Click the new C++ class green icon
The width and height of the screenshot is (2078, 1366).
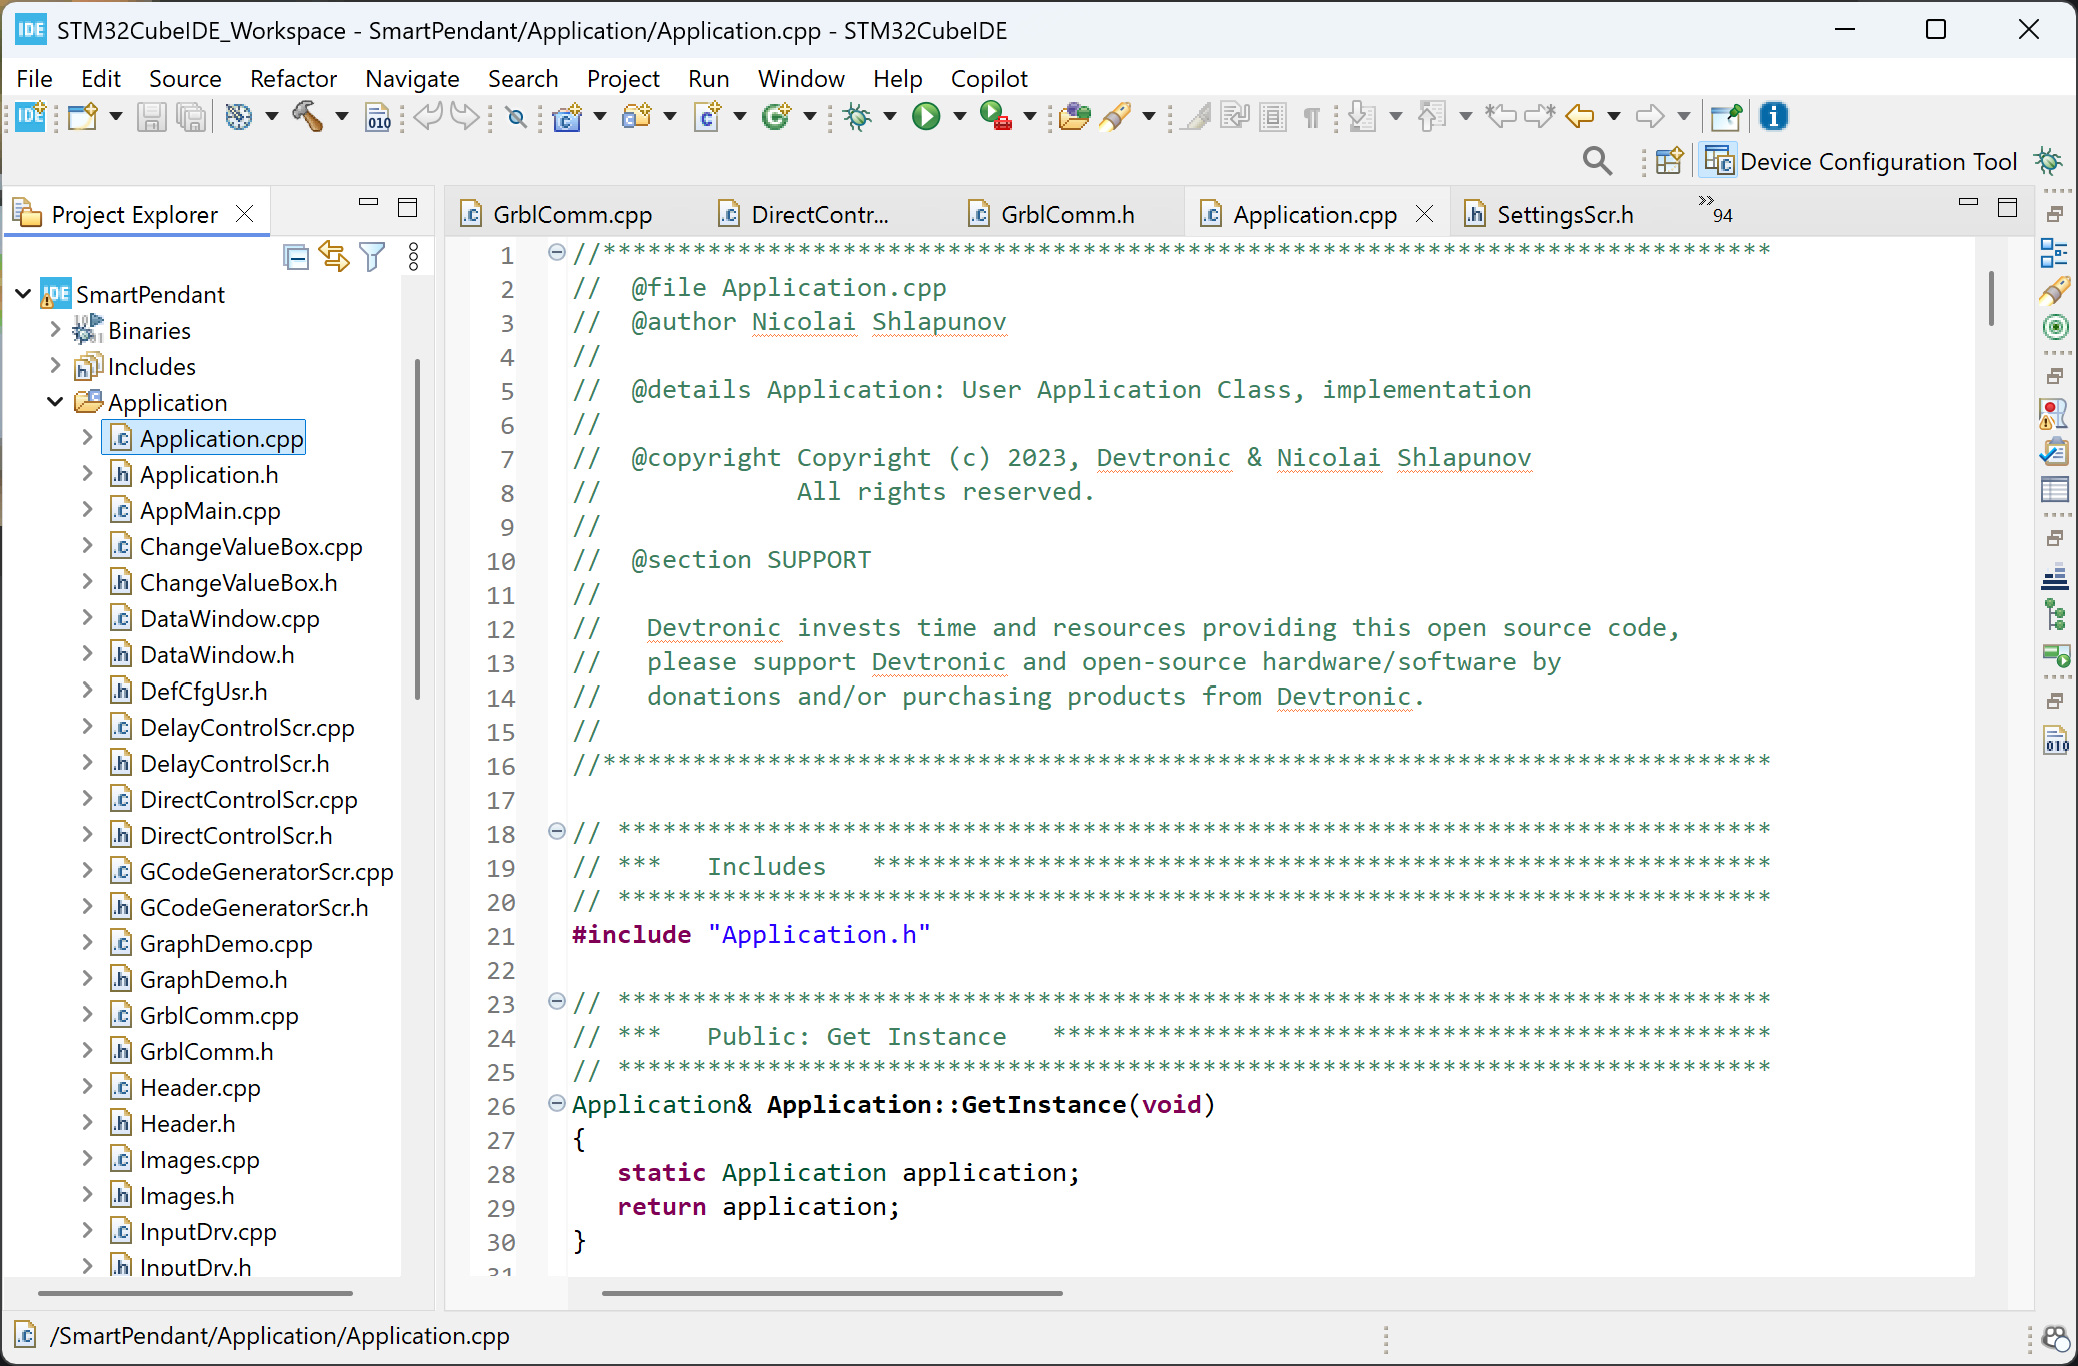click(x=775, y=117)
